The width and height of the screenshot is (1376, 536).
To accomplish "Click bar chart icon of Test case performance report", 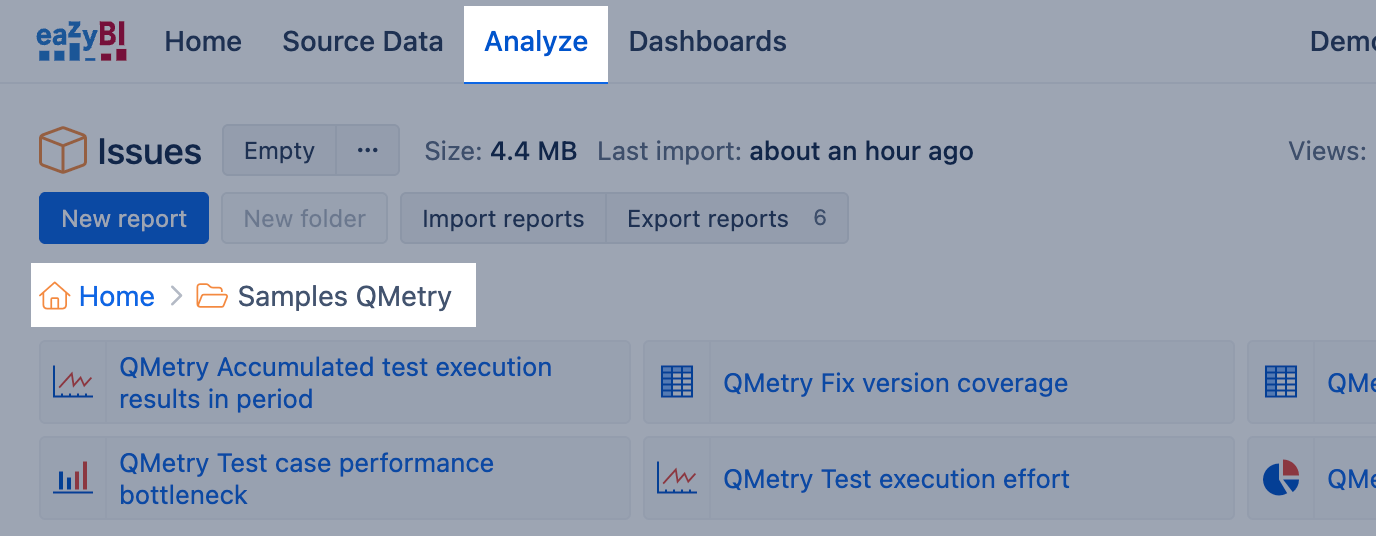I will point(73,478).
